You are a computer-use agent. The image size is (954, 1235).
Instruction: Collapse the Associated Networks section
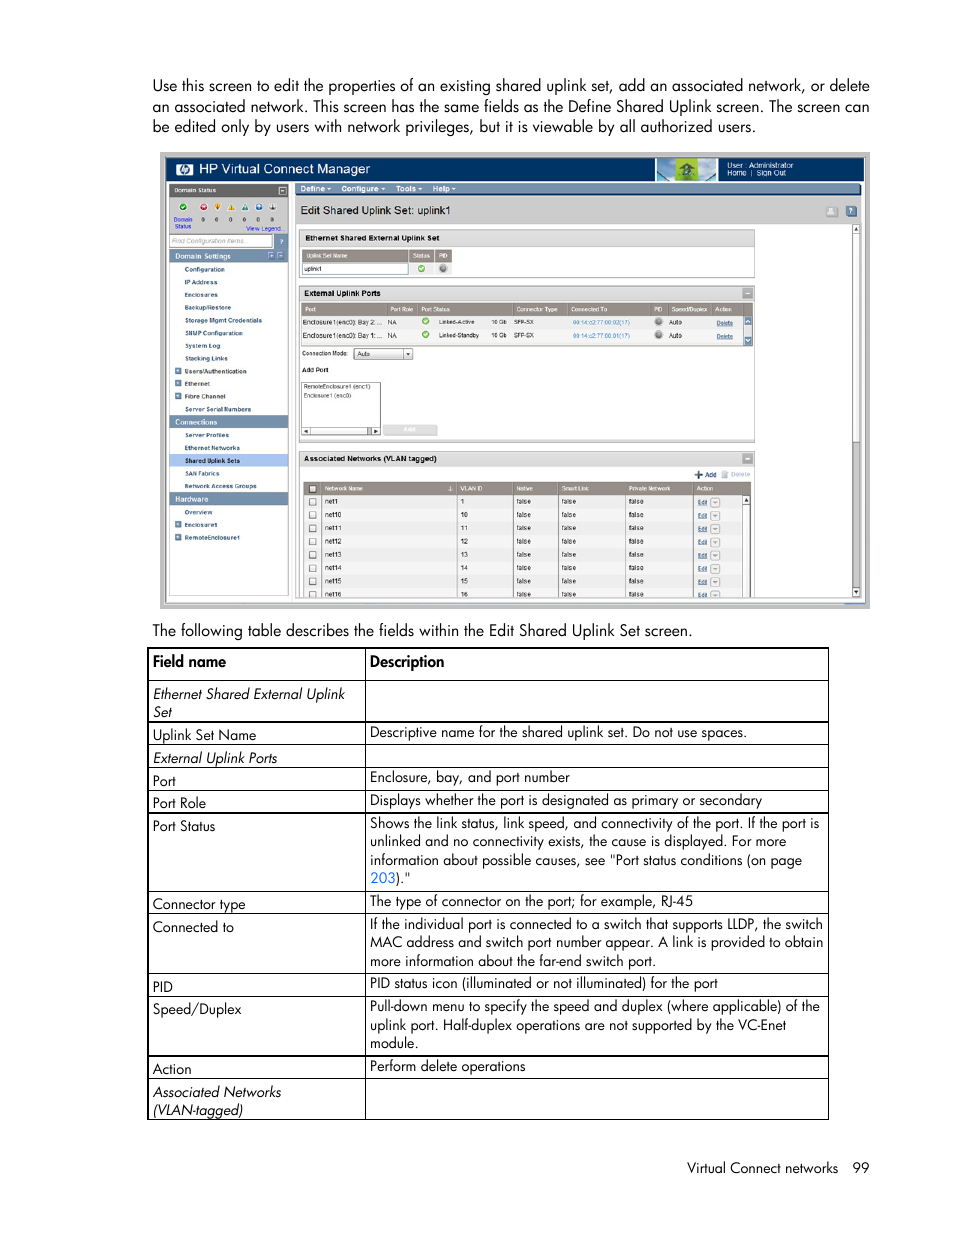click(x=746, y=459)
